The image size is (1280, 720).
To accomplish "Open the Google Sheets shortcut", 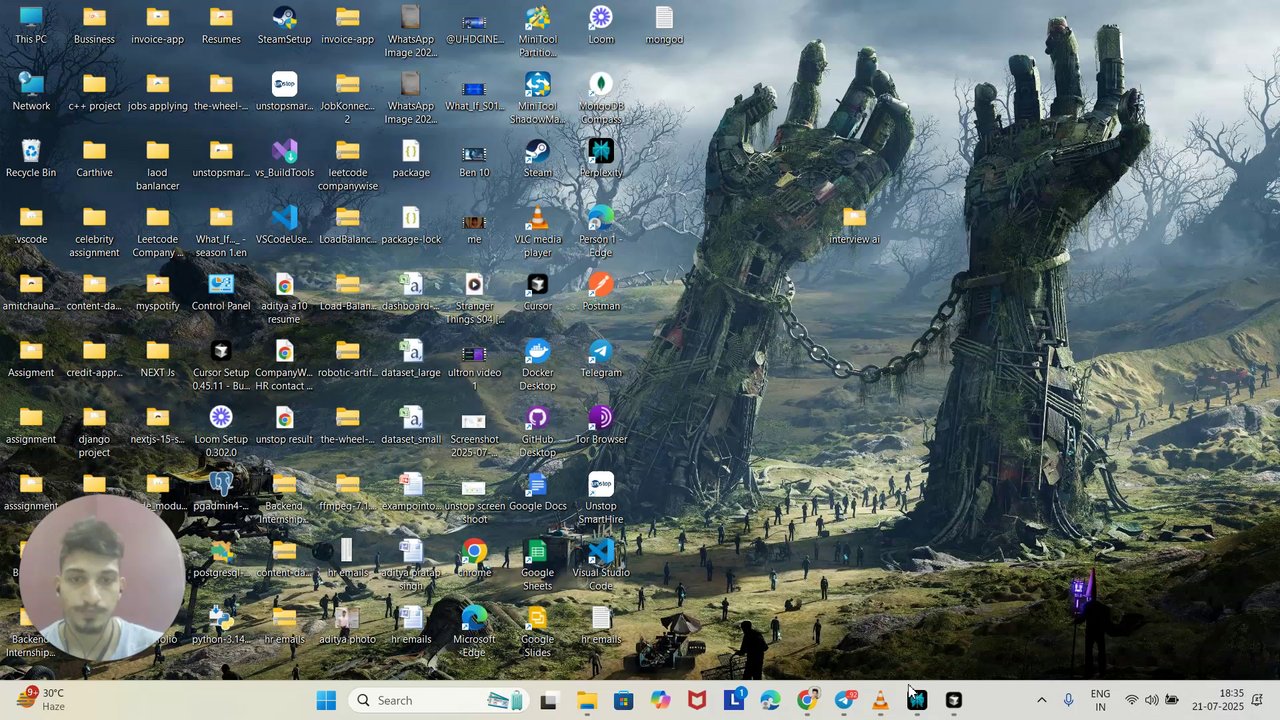I will (537, 565).
